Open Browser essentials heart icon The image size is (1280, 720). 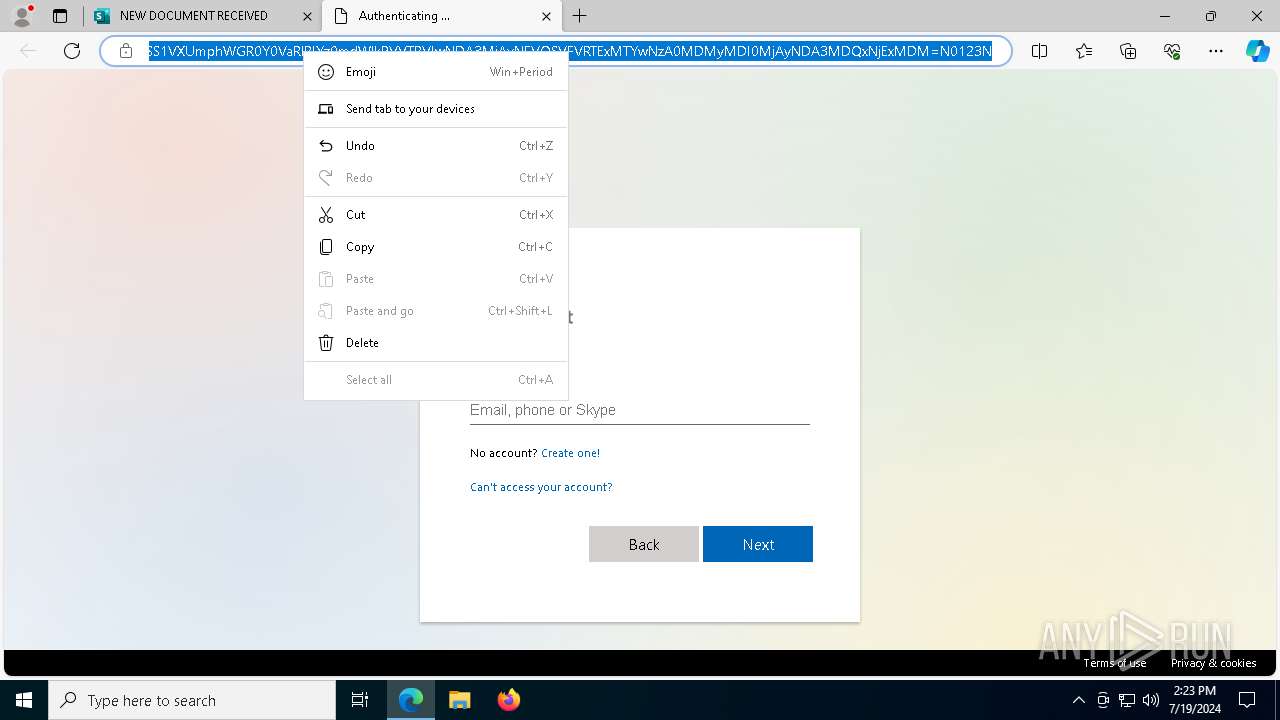click(1172, 51)
